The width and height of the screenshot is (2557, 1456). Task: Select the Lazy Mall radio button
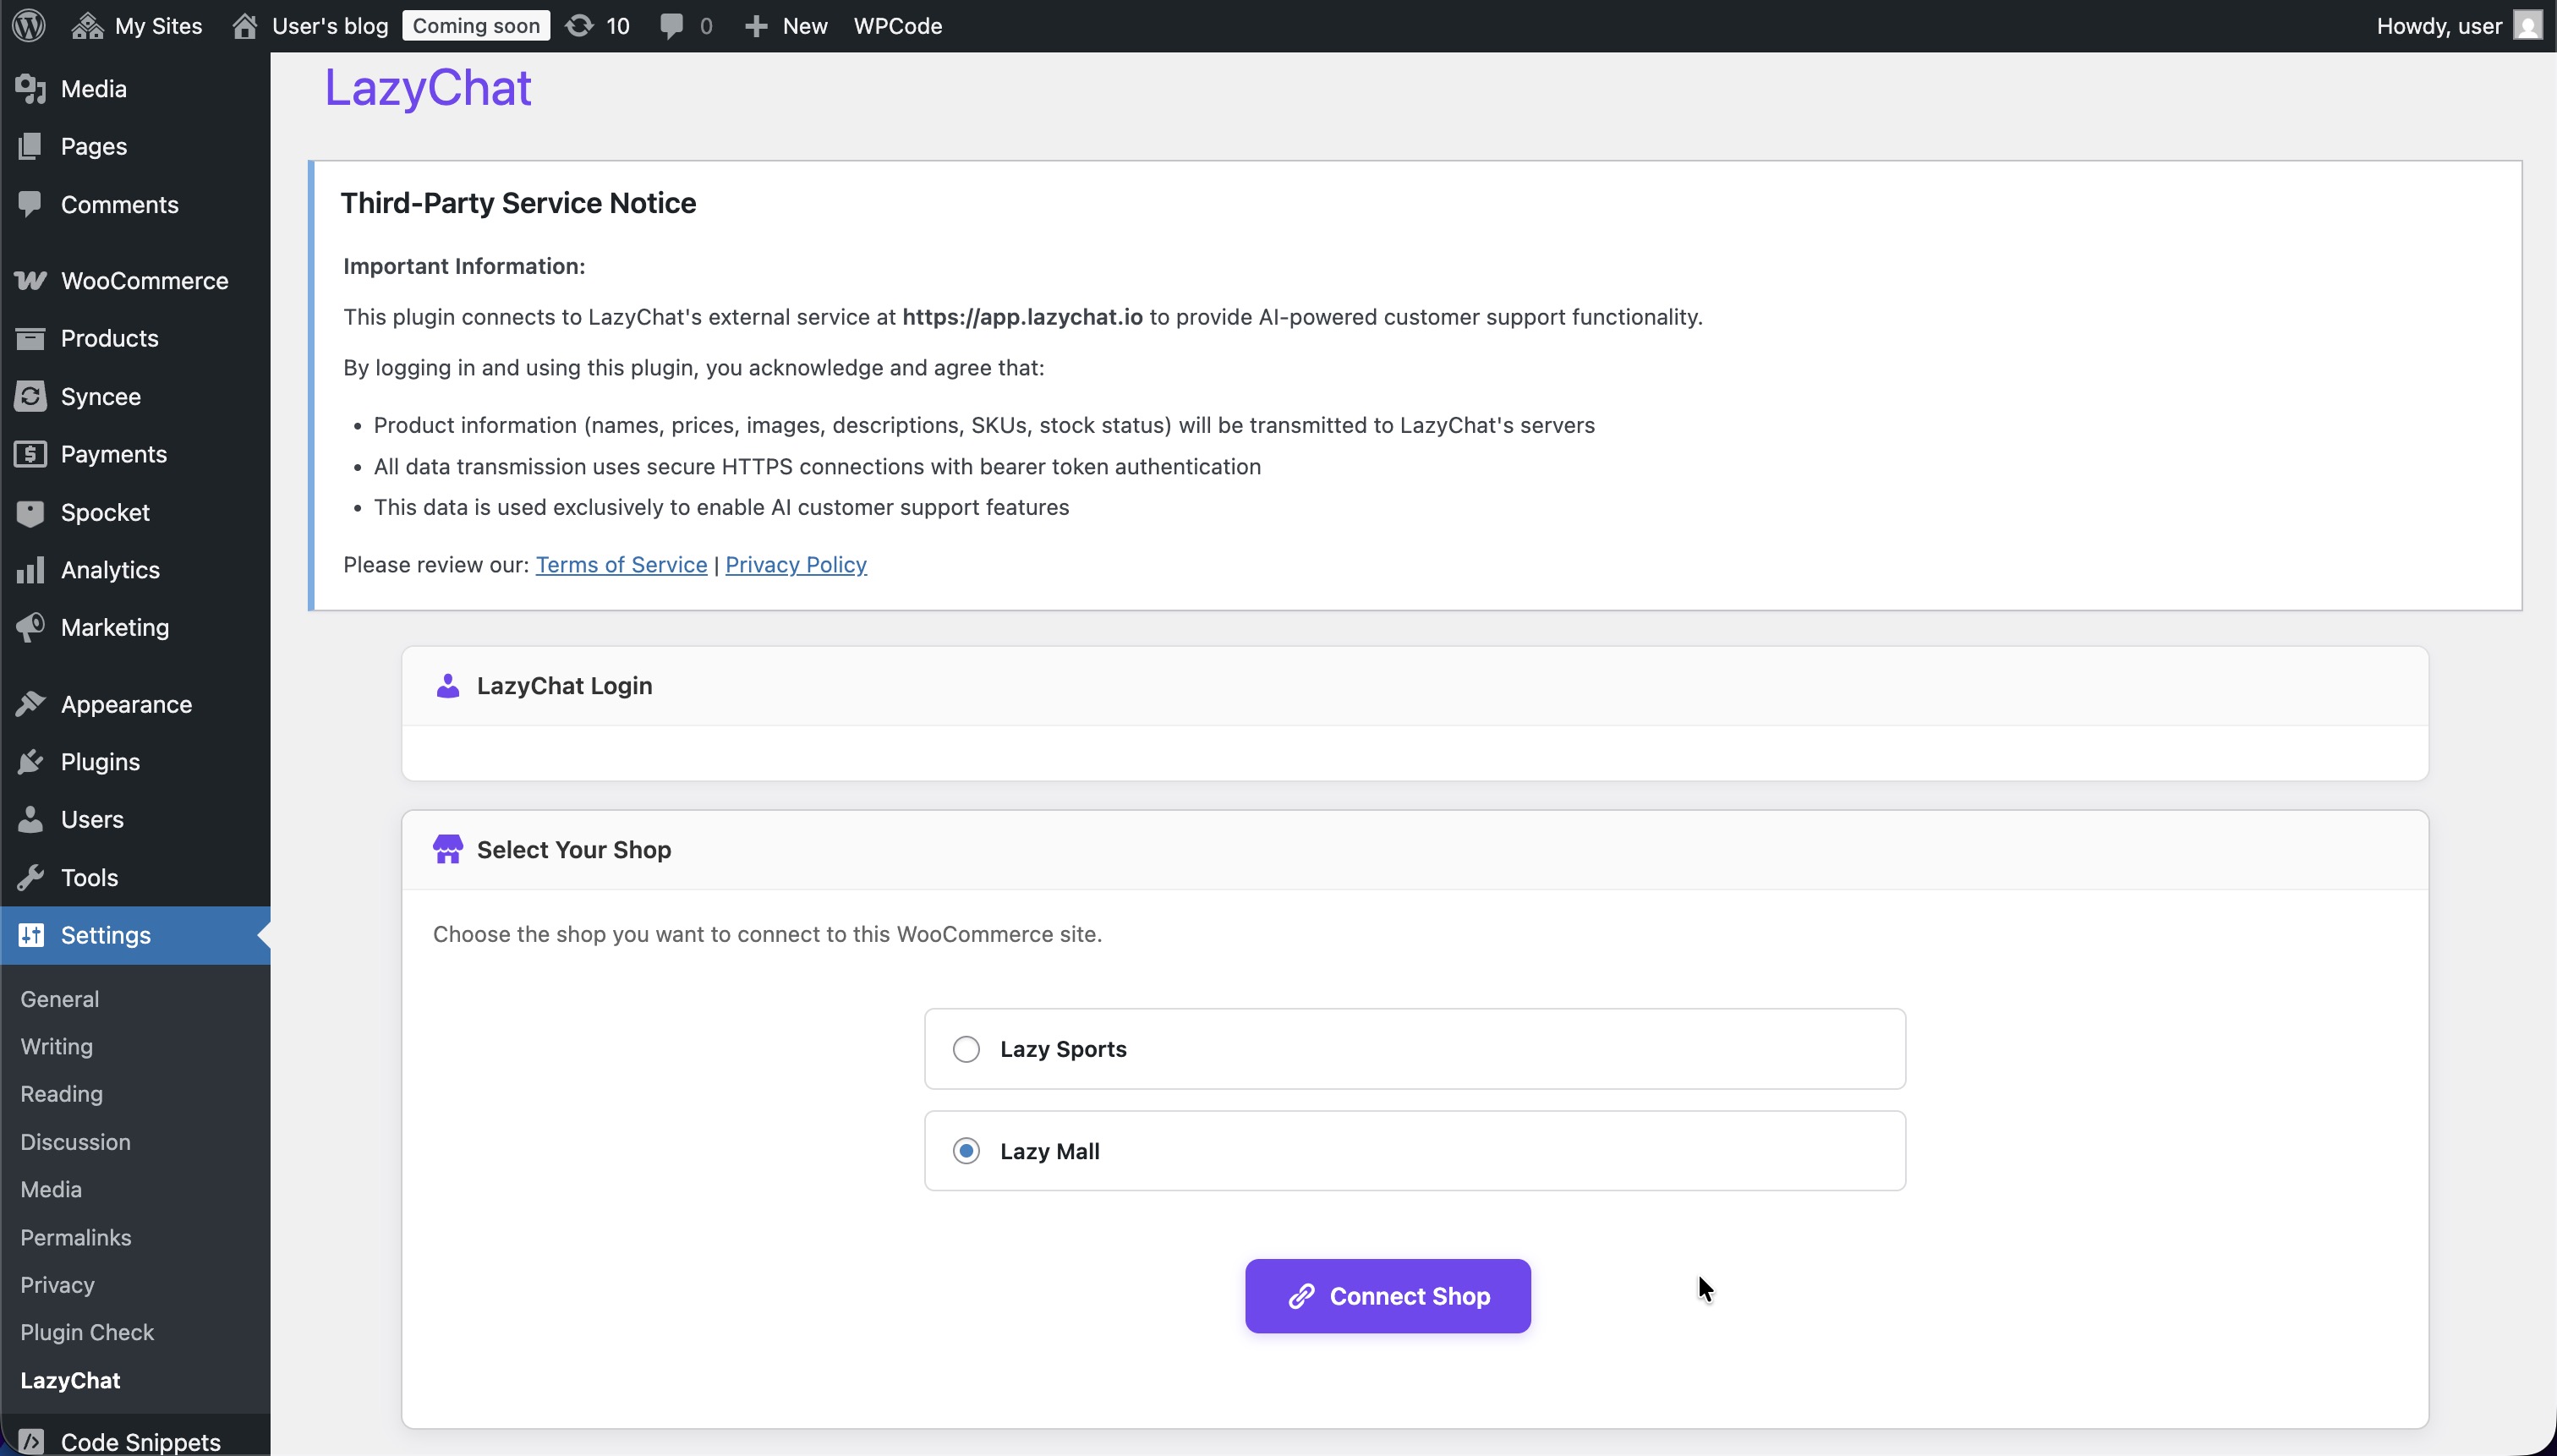pyautogui.click(x=965, y=1151)
